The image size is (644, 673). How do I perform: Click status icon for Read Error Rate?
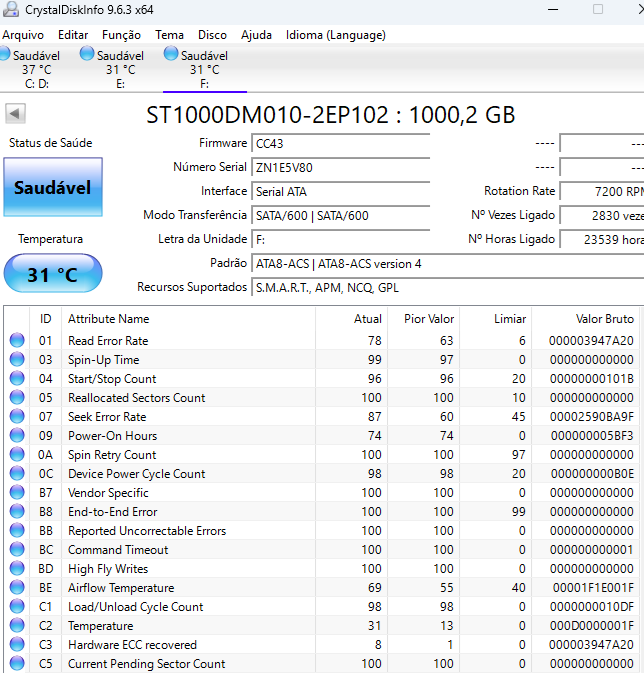[x=17, y=340]
